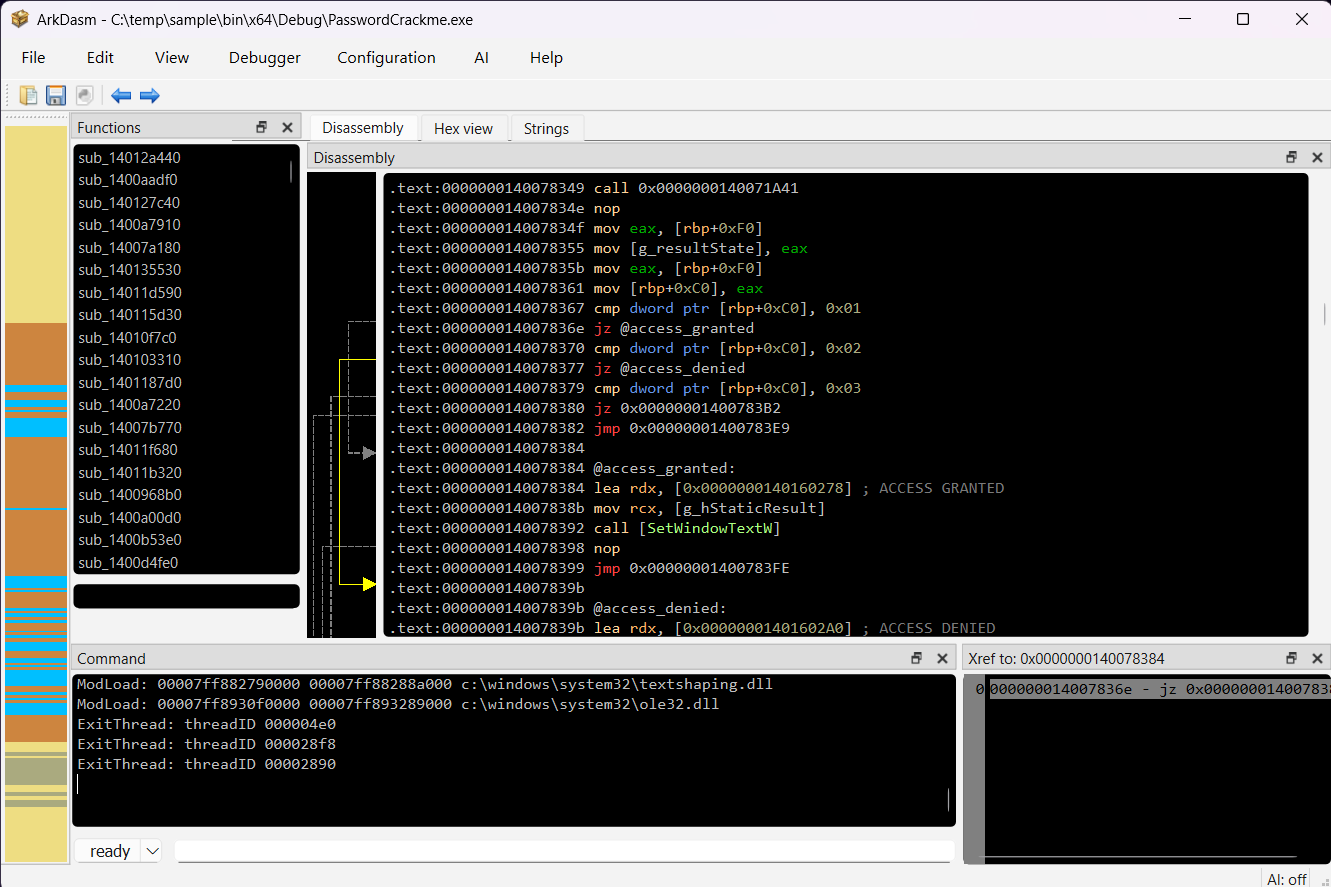Click the ArkDasm app icon in title bar
The image size is (1331, 887).
19,19
